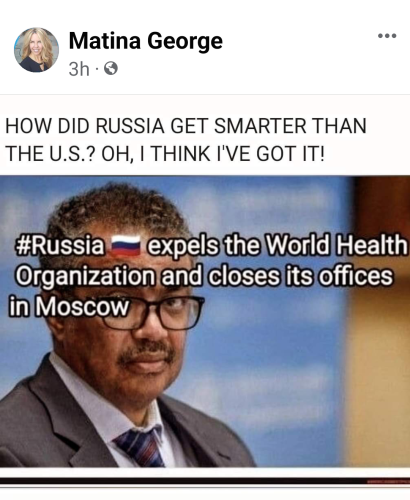Screen dimensions: 410x500
Task: Open the Matina George profile name link
Action: [146, 41]
